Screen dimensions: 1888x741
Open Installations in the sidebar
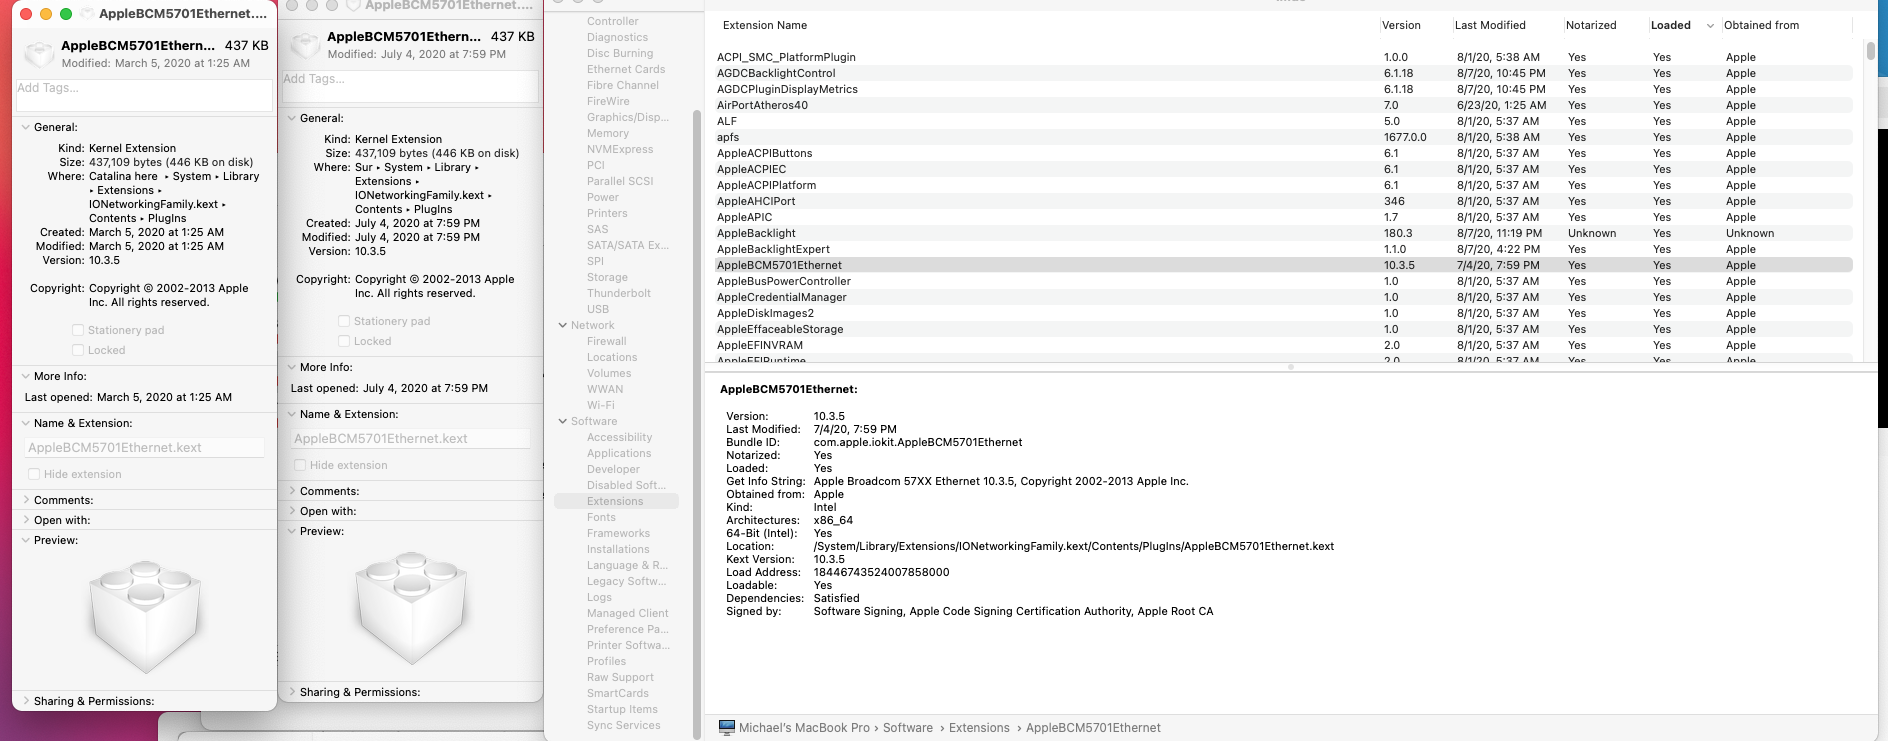[x=618, y=549]
